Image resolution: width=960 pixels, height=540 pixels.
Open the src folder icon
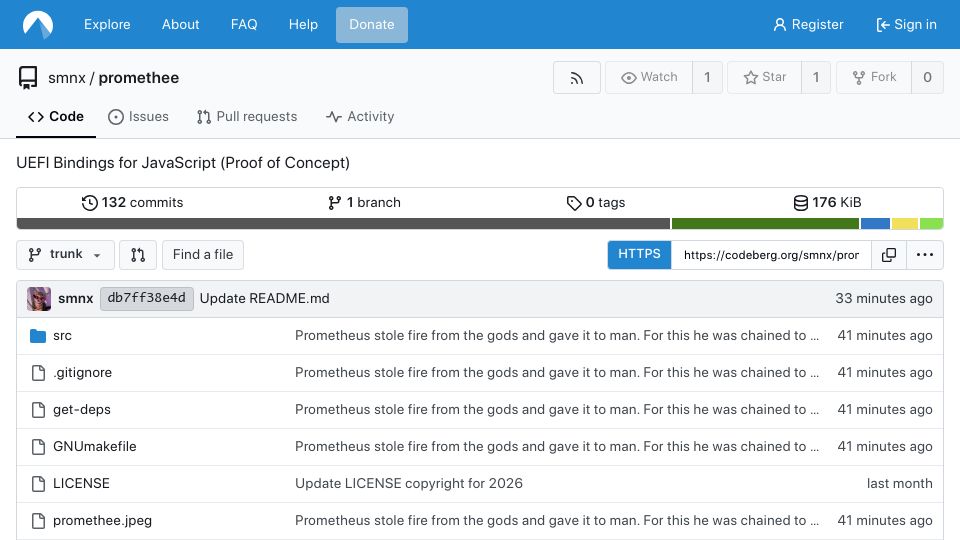[38, 336]
